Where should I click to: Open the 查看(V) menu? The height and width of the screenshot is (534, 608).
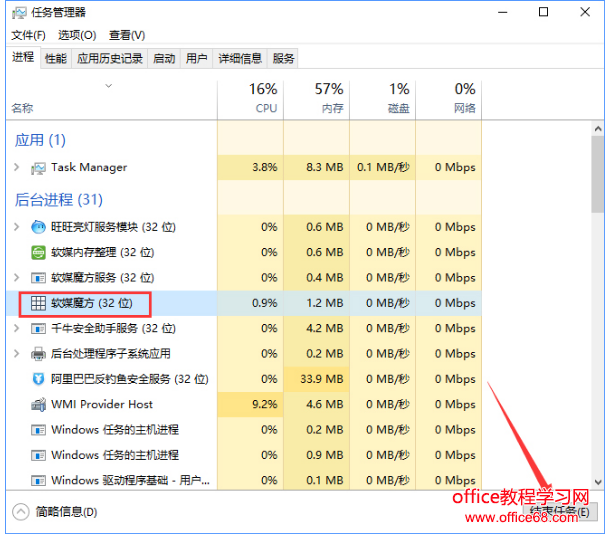(127, 35)
